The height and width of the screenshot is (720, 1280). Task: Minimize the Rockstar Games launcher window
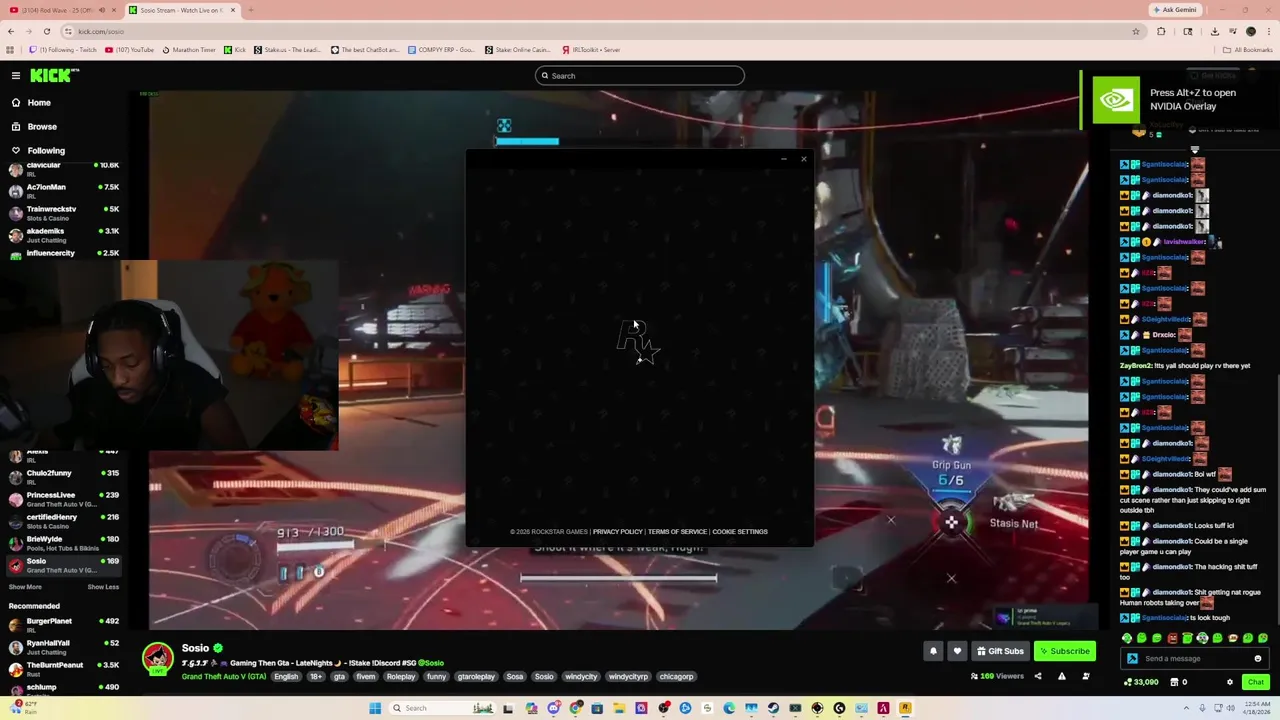784,159
